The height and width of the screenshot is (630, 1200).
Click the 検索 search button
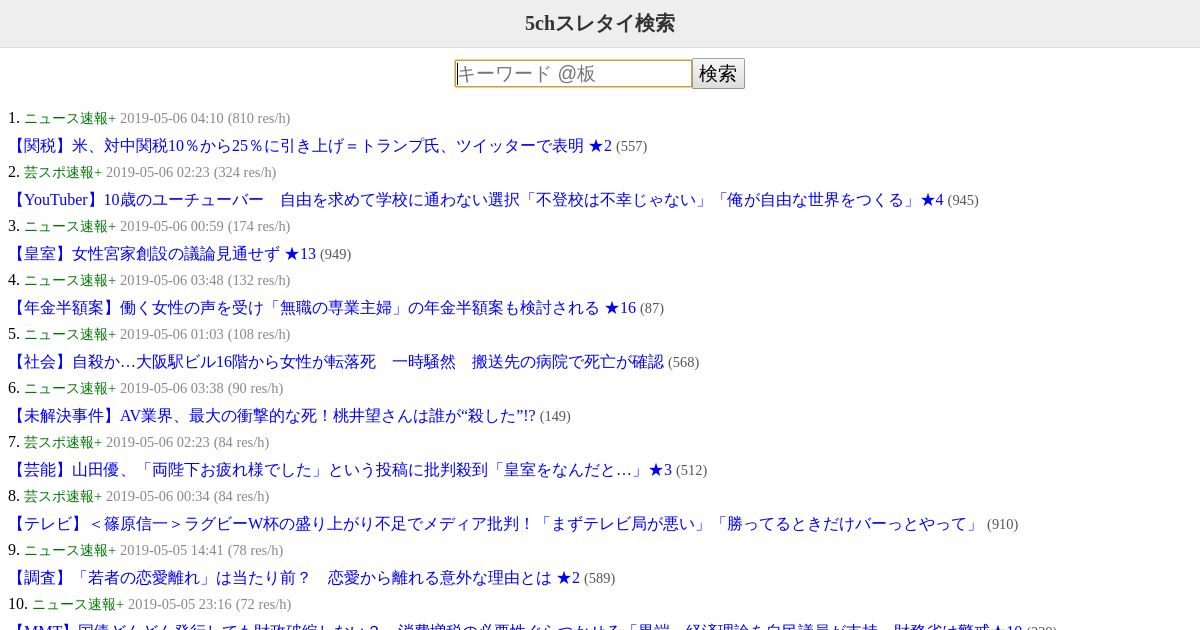pyautogui.click(x=718, y=74)
